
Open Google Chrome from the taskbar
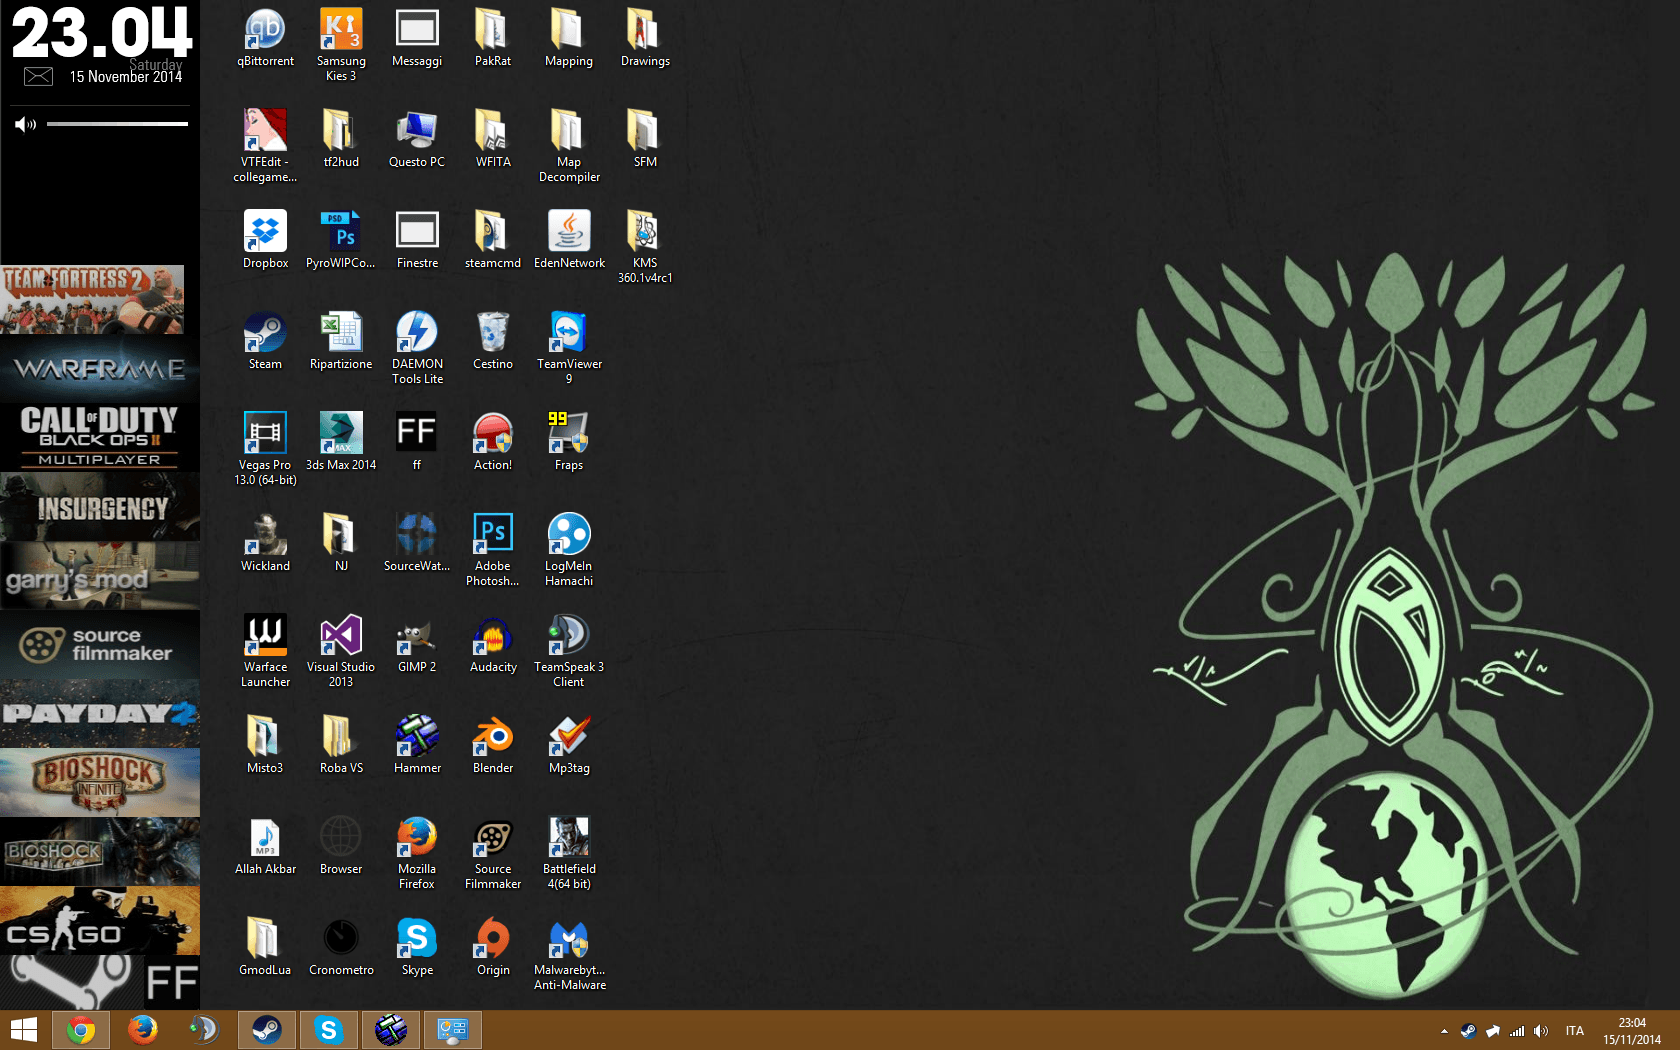81,1029
